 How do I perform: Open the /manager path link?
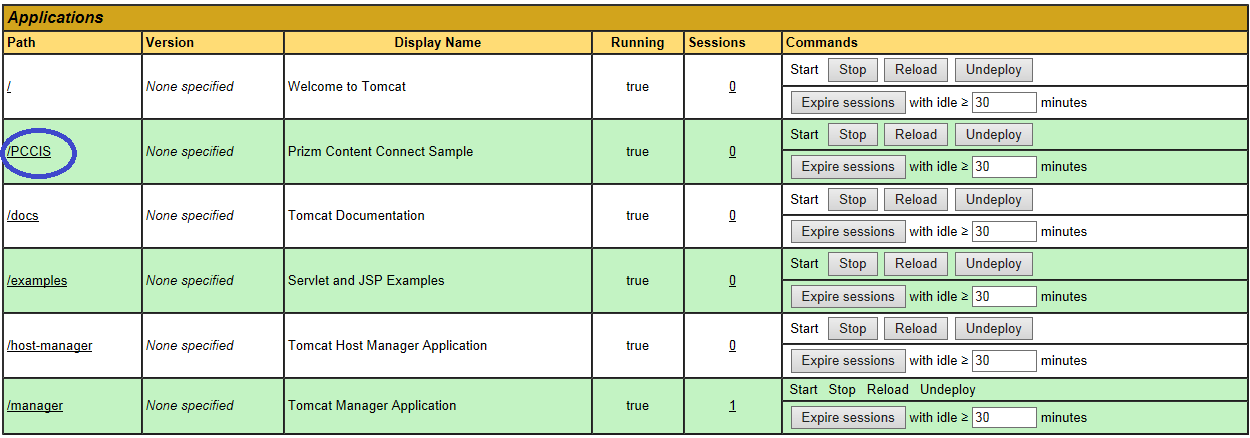tap(35, 406)
